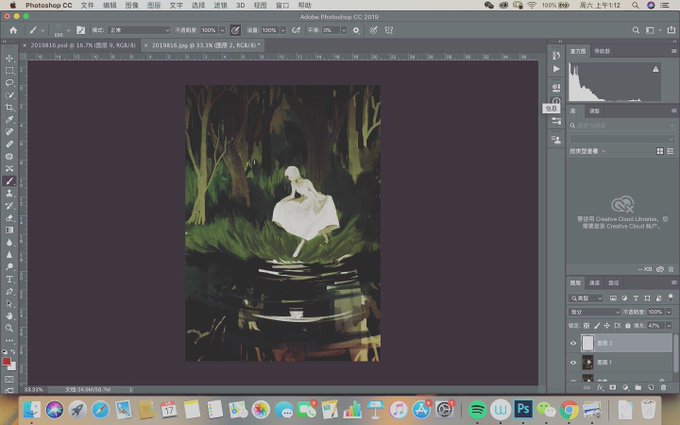Select the Zoom tool in toolbox
The width and height of the screenshot is (680, 425).
point(9,328)
